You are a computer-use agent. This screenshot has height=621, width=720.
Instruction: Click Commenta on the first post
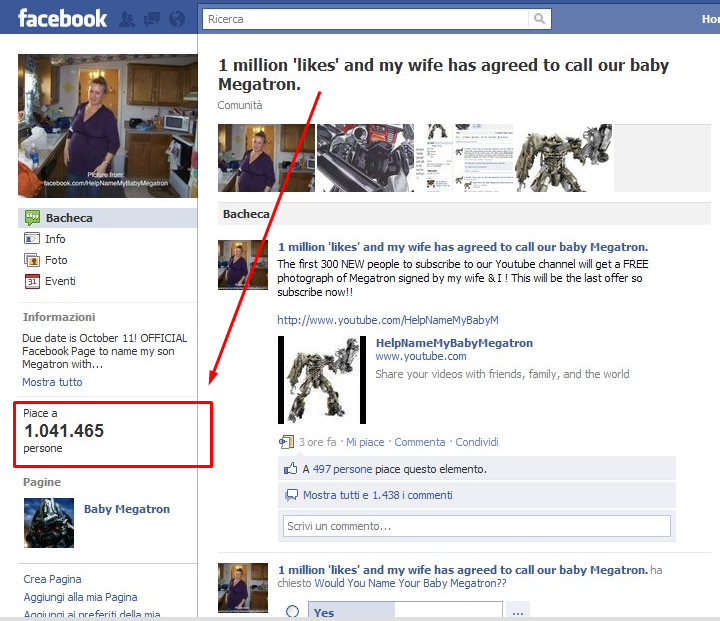420,442
